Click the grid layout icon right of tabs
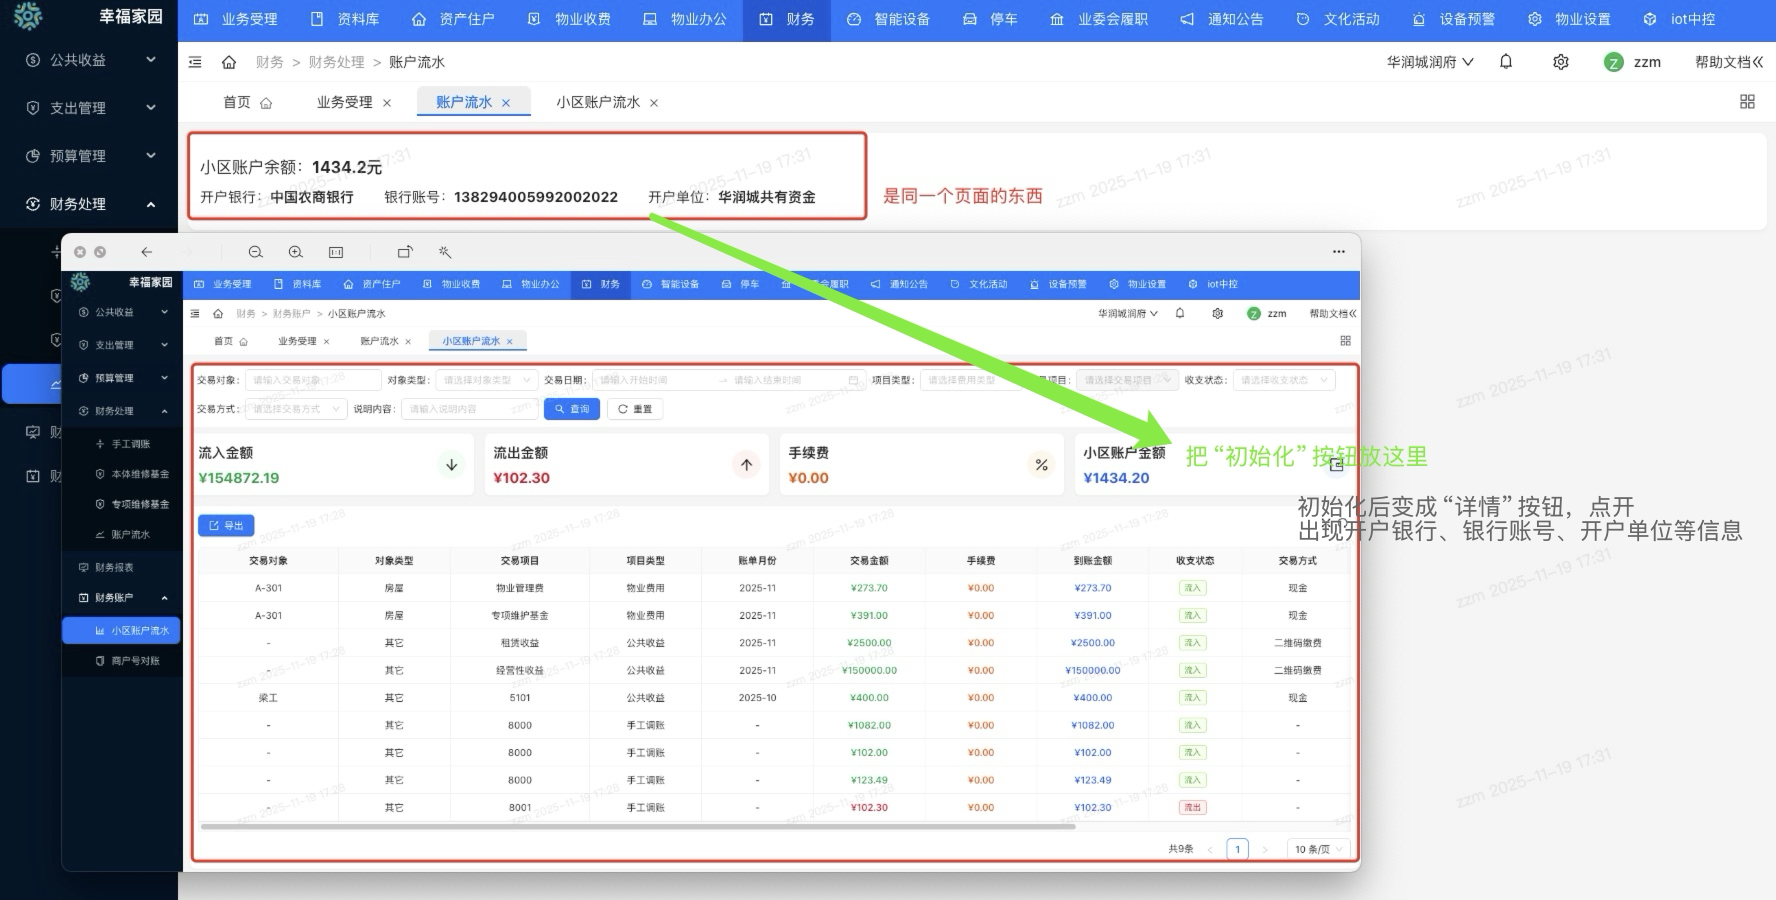 tap(1747, 102)
